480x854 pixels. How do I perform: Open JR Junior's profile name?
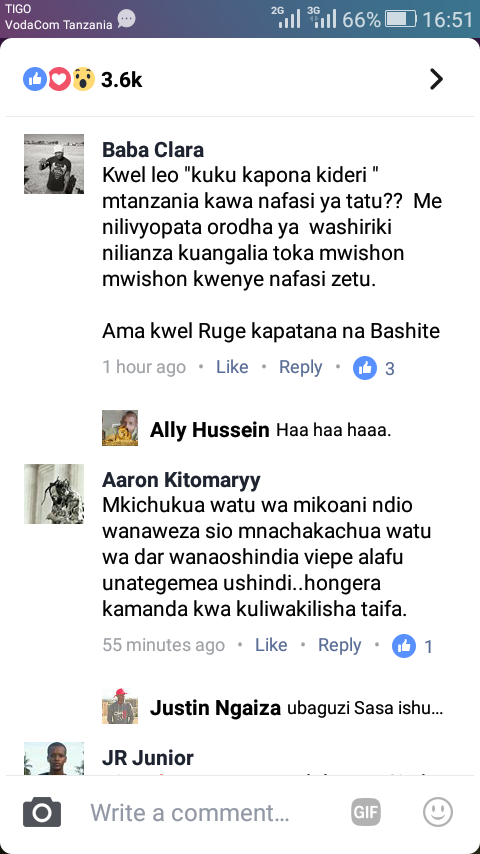[148, 758]
